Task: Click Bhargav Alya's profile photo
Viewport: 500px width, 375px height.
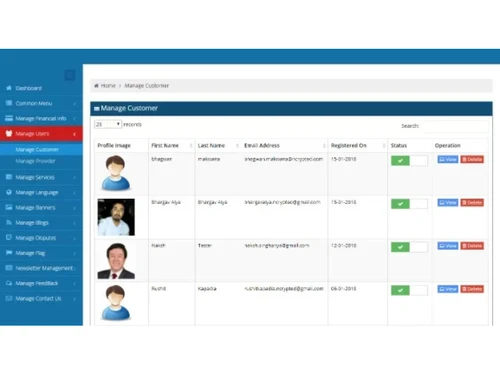Action: click(x=116, y=217)
